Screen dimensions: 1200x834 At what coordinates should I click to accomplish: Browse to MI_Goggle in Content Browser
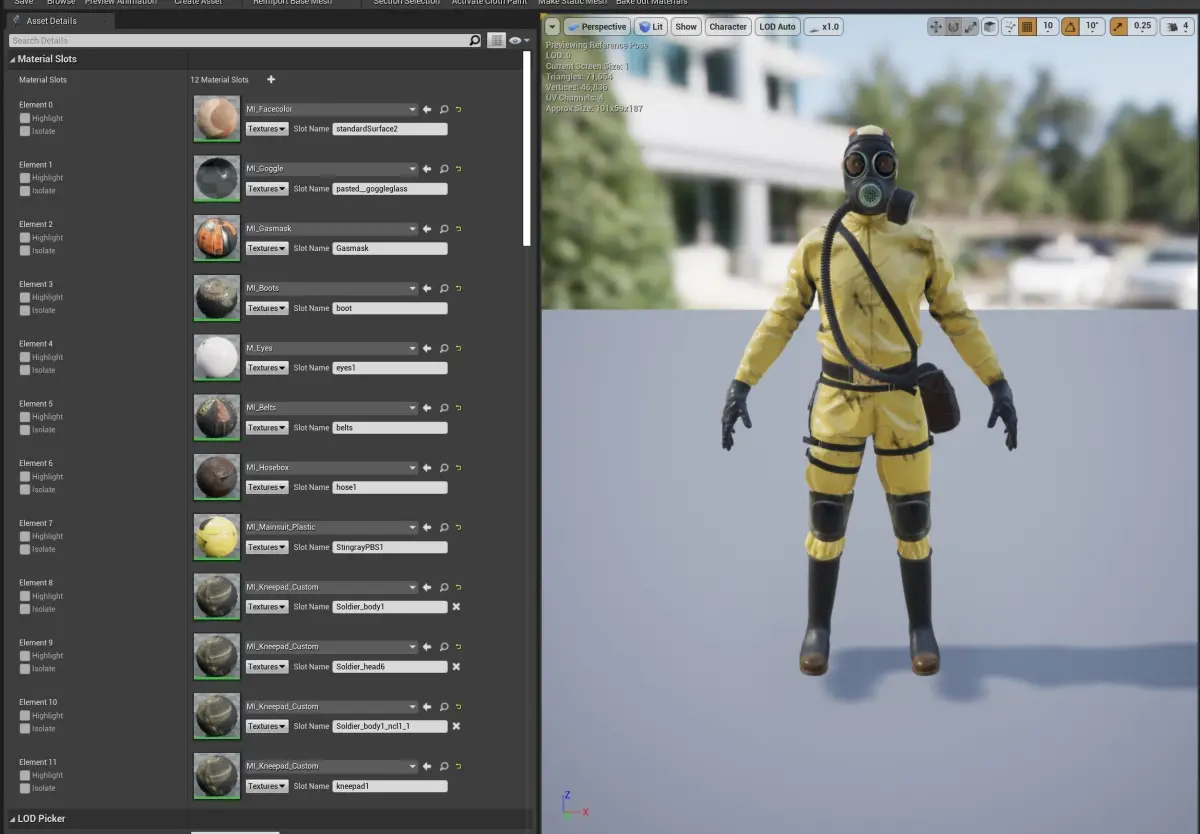pyautogui.click(x=443, y=169)
